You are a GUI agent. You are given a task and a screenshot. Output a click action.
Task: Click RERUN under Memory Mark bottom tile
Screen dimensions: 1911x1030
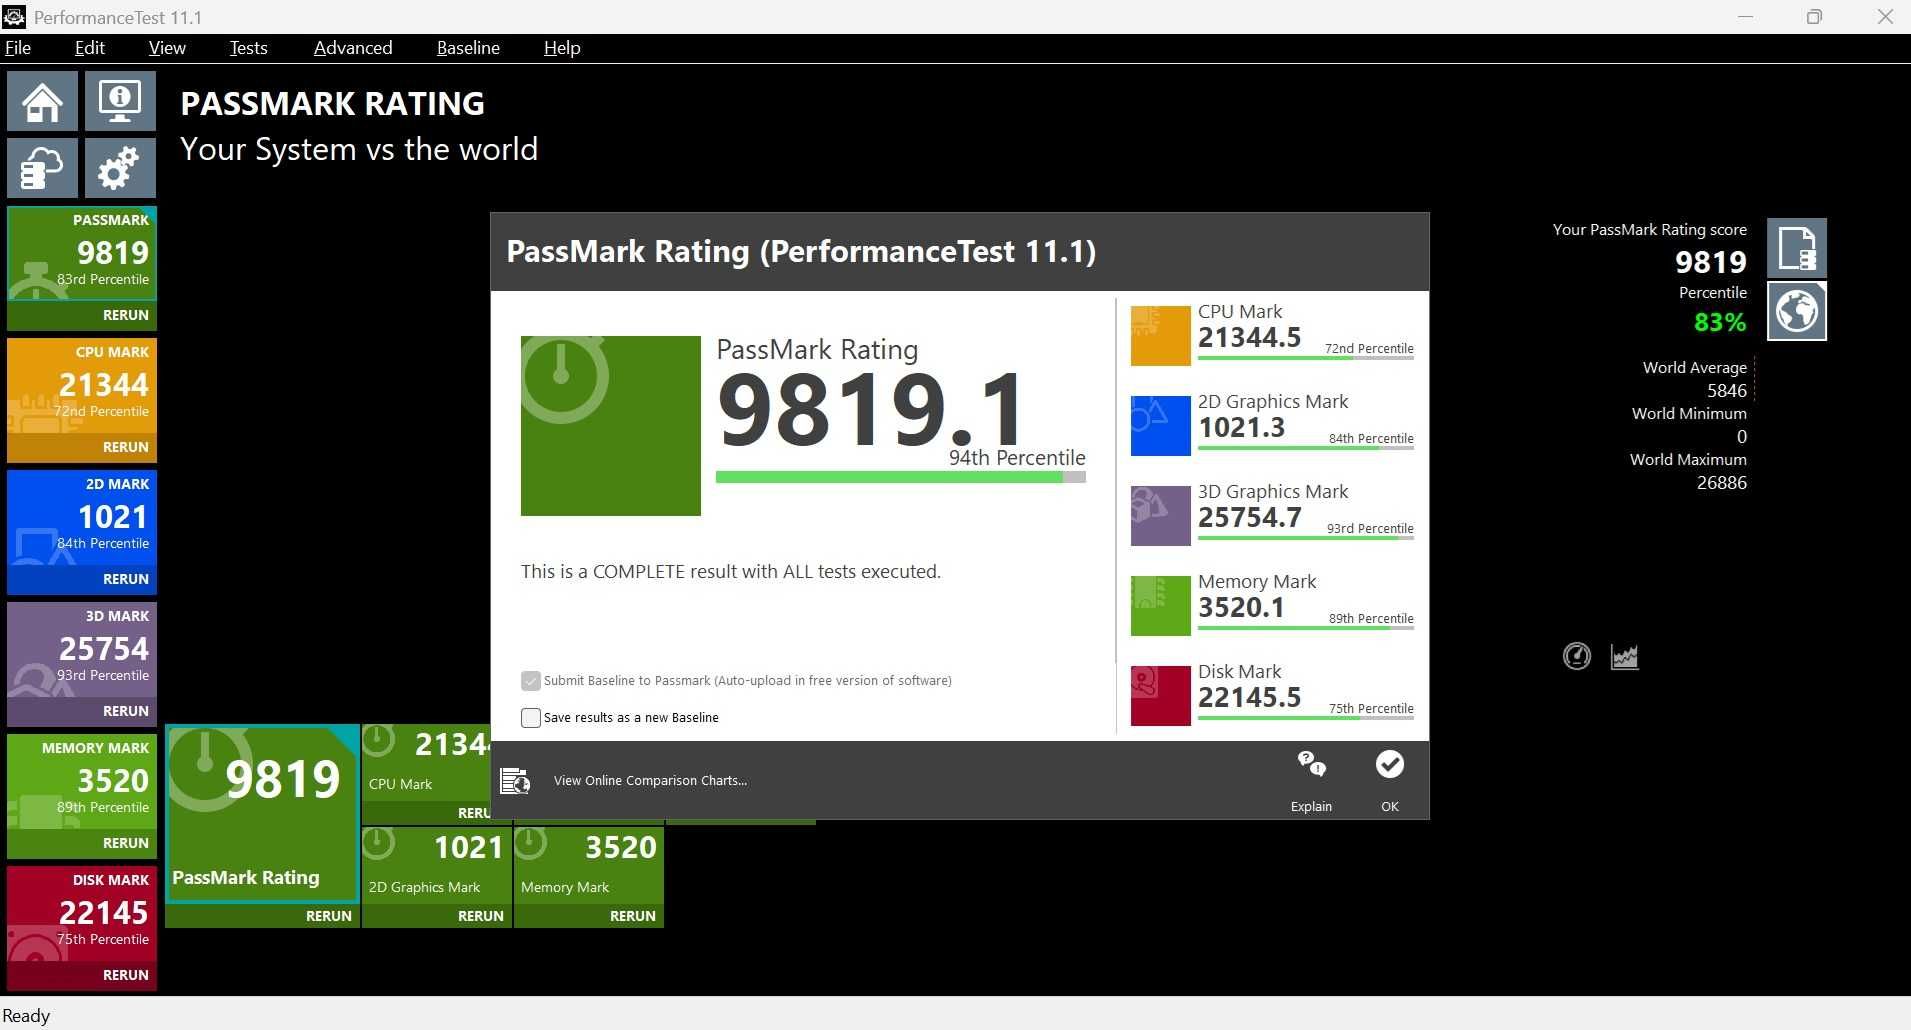coord(633,916)
